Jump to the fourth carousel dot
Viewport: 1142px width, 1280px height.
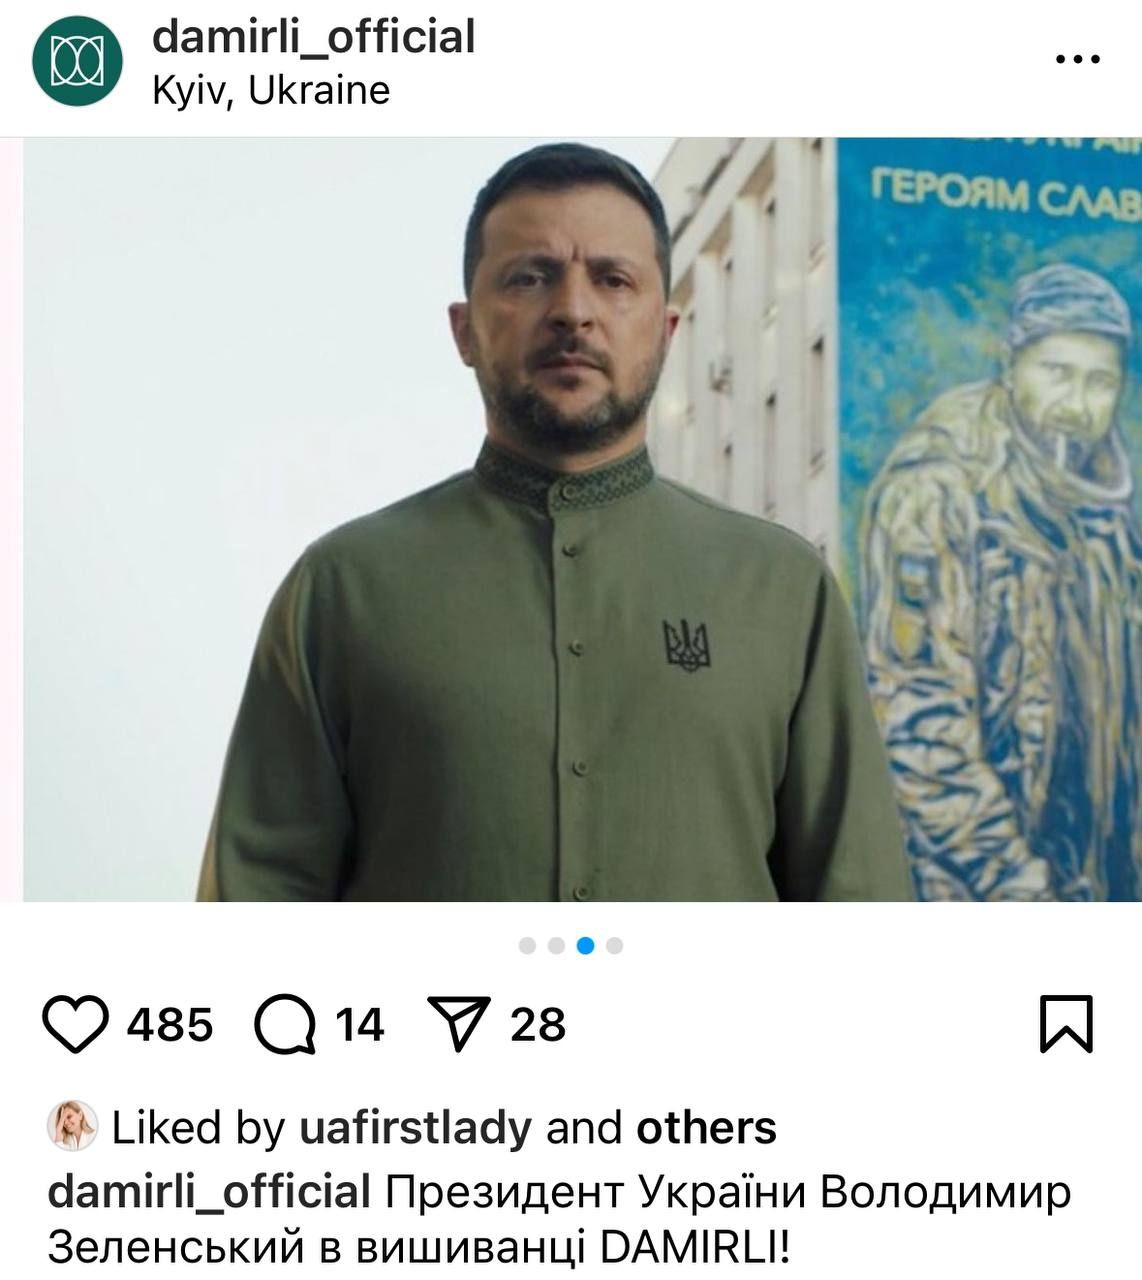click(615, 945)
